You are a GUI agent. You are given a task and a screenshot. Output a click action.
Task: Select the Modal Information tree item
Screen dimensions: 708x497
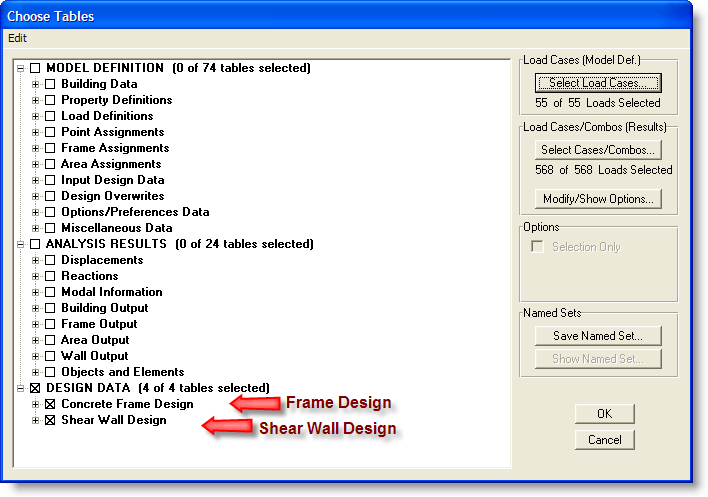111,292
